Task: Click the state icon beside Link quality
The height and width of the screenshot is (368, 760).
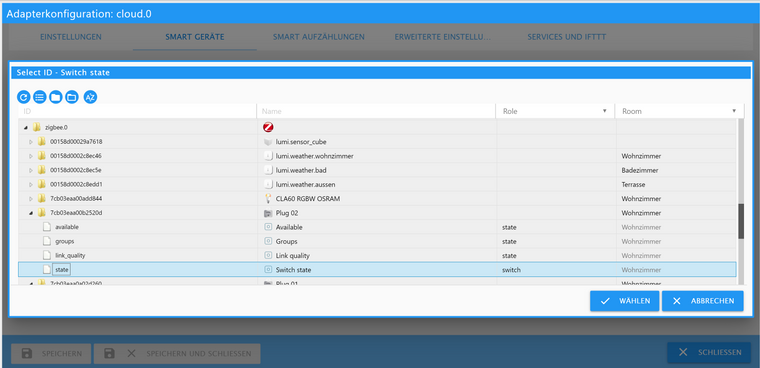Action: (x=268, y=255)
